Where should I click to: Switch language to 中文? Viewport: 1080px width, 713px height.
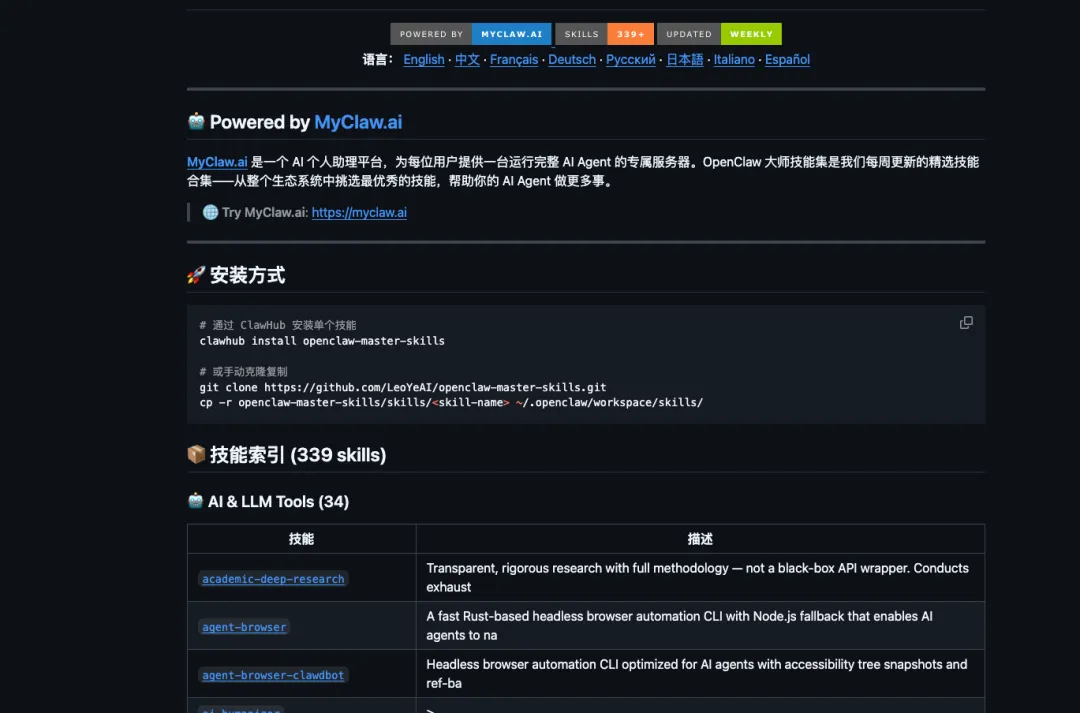coord(467,59)
